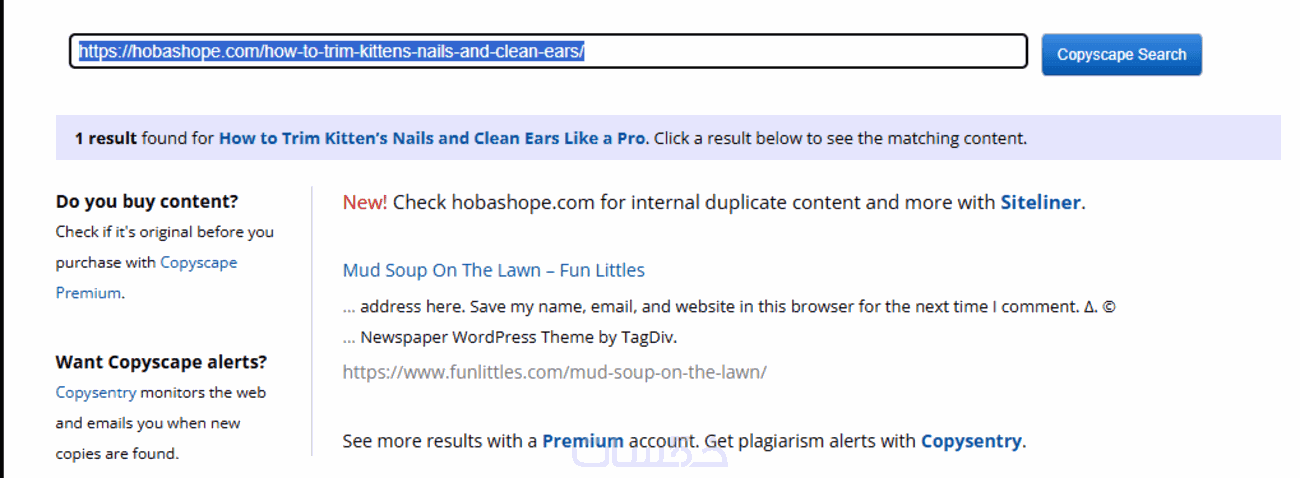Click the bold Copysentry link at the bottom
The height and width of the screenshot is (478, 1300).
pos(970,441)
